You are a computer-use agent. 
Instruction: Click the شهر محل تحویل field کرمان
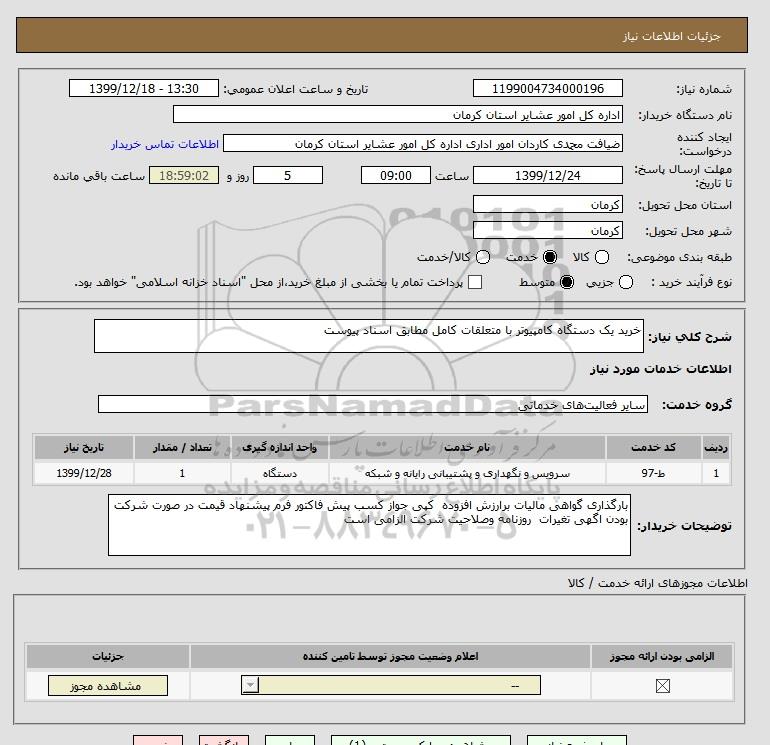pyautogui.click(x=548, y=230)
